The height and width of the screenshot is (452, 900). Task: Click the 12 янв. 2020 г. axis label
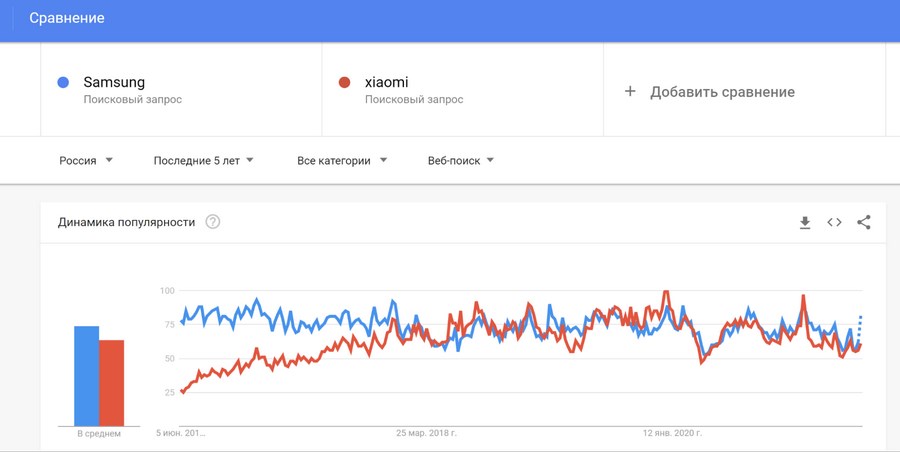[x=672, y=433]
